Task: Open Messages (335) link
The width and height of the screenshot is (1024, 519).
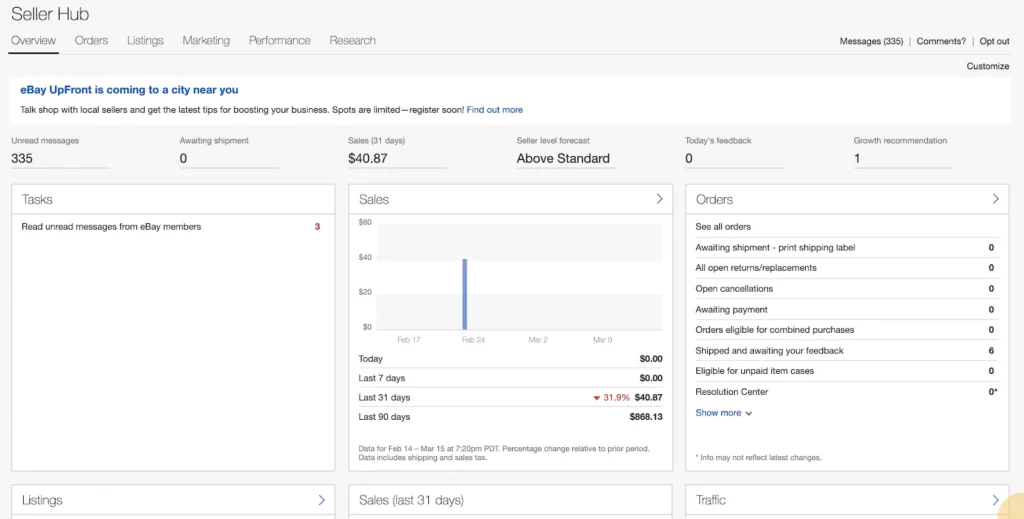Action: click(871, 41)
